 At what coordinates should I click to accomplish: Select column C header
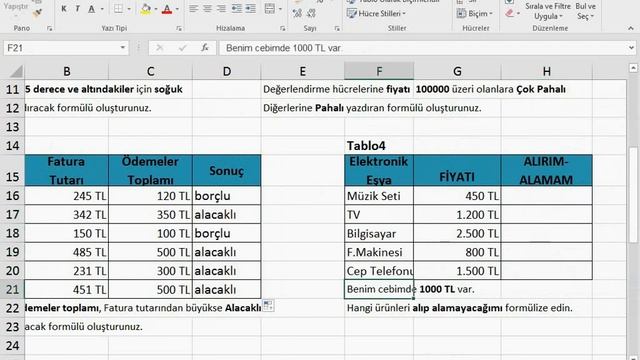pyautogui.click(x=151, y=71)
